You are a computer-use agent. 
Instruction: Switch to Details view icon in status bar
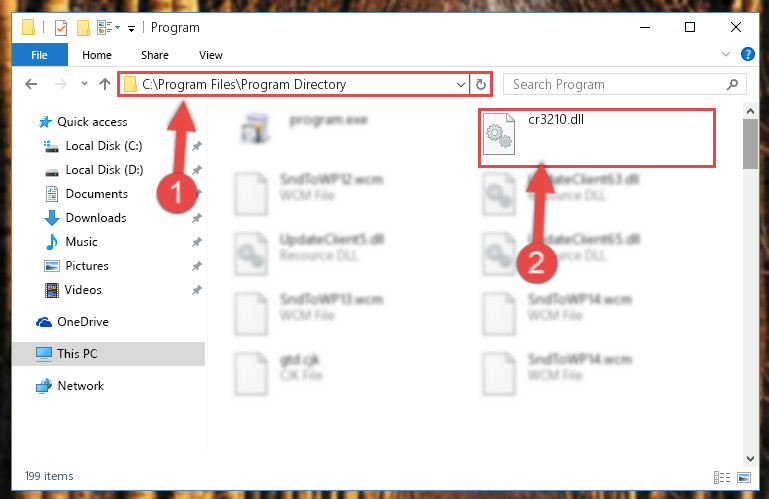pyautogui.click(x=721, y=477)
